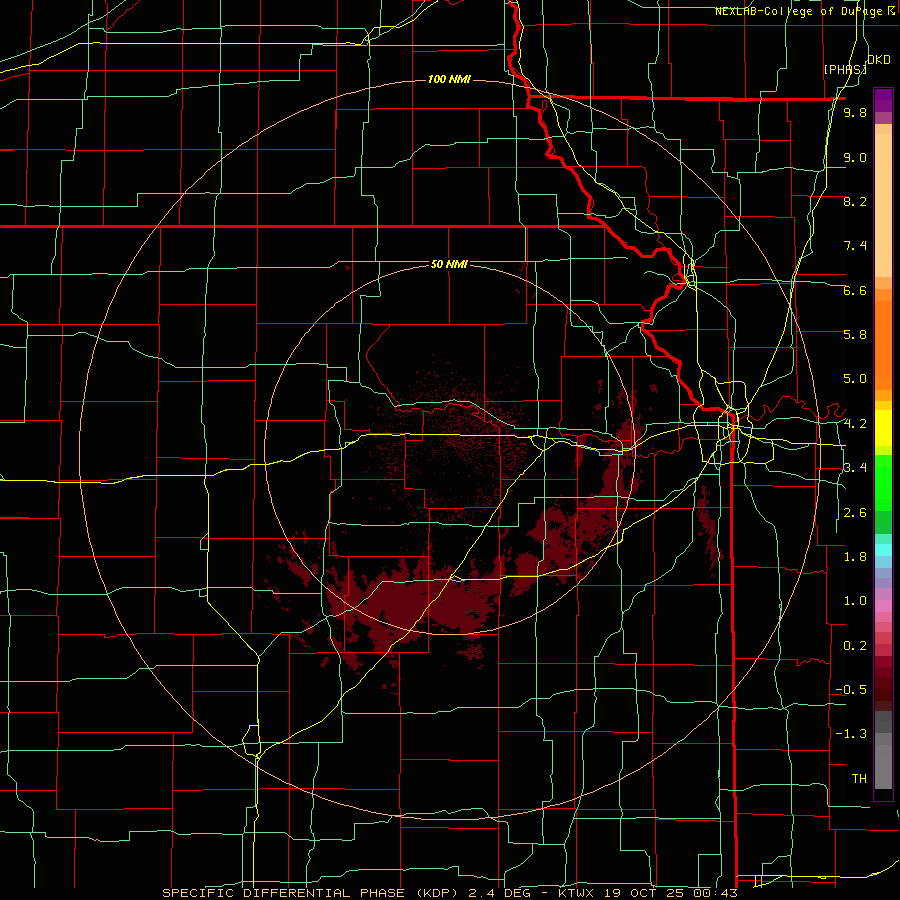The width and height of the screenshot is (900, 900).
Task: Click the -1.3 scale value
Action: click(x=851, y=734)
